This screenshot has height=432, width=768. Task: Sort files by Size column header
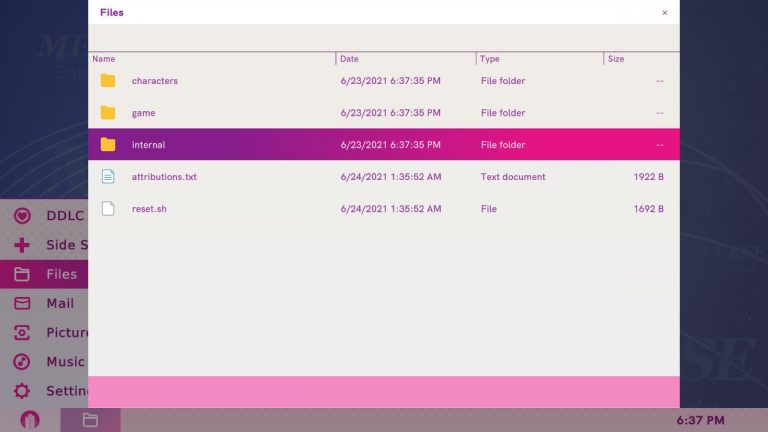[616, 59]
